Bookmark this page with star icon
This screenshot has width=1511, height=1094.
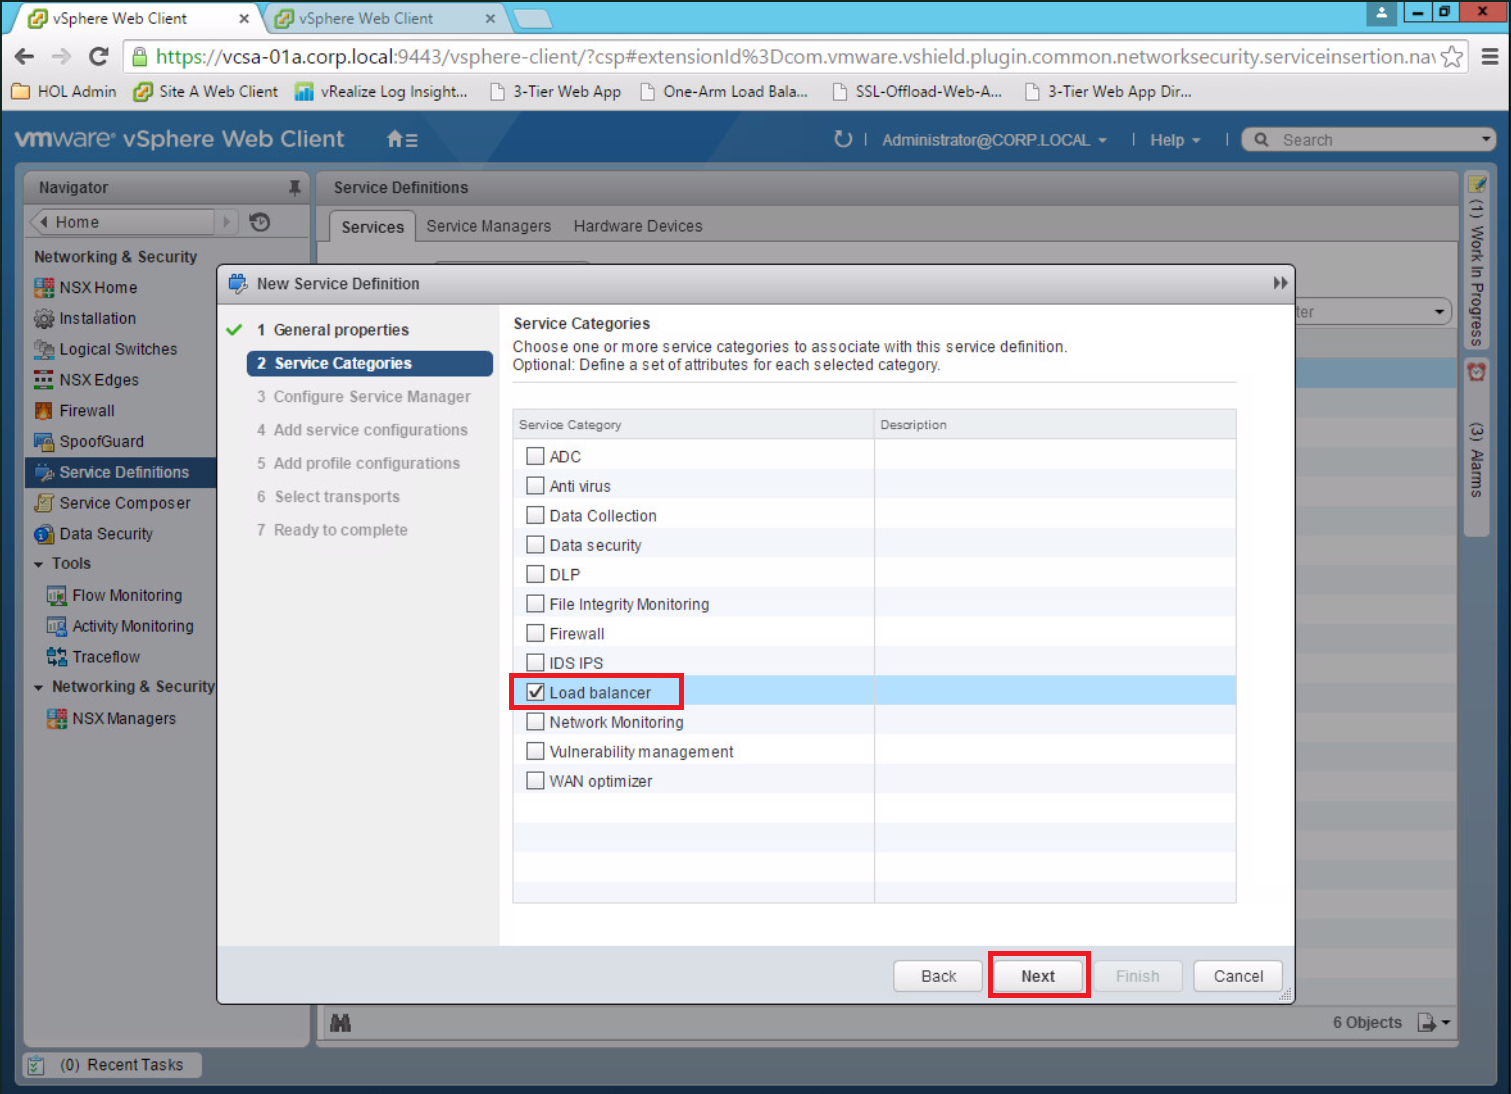pyautogui.click(x=1452, y=57)
